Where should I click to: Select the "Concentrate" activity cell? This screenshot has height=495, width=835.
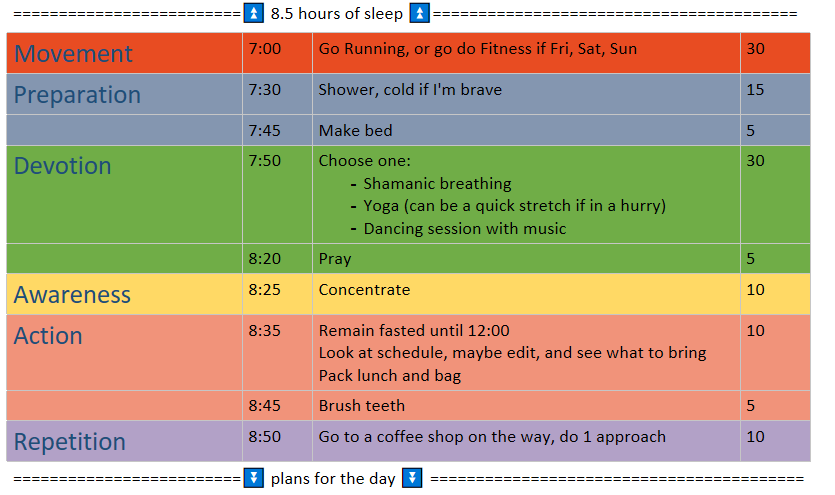click(364, 290)
